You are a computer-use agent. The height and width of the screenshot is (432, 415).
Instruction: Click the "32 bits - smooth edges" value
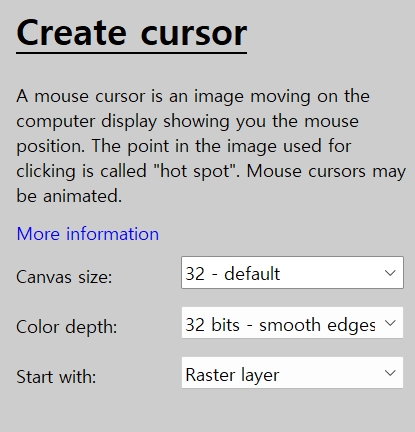(x=280, y=325)
